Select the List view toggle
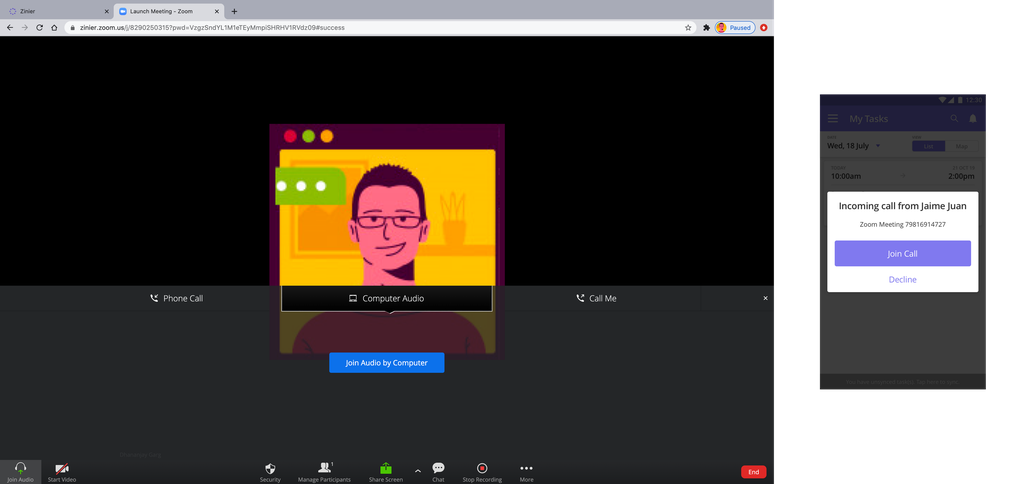Screen dimensions: 1032x484 tap(928, 146)
